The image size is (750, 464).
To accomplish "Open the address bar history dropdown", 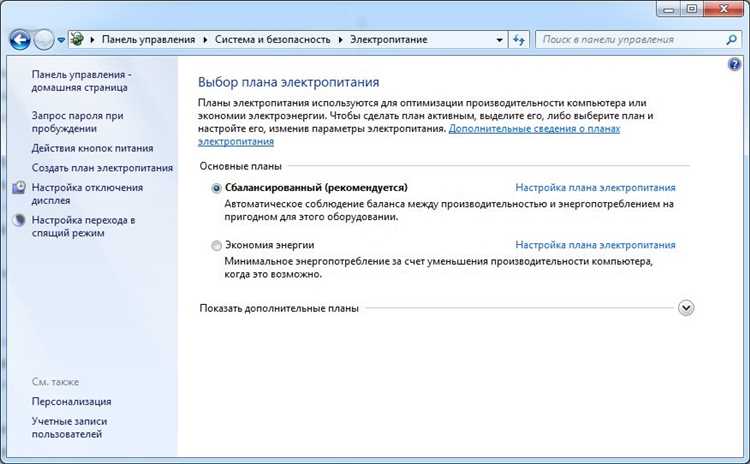I will [499, 40].
